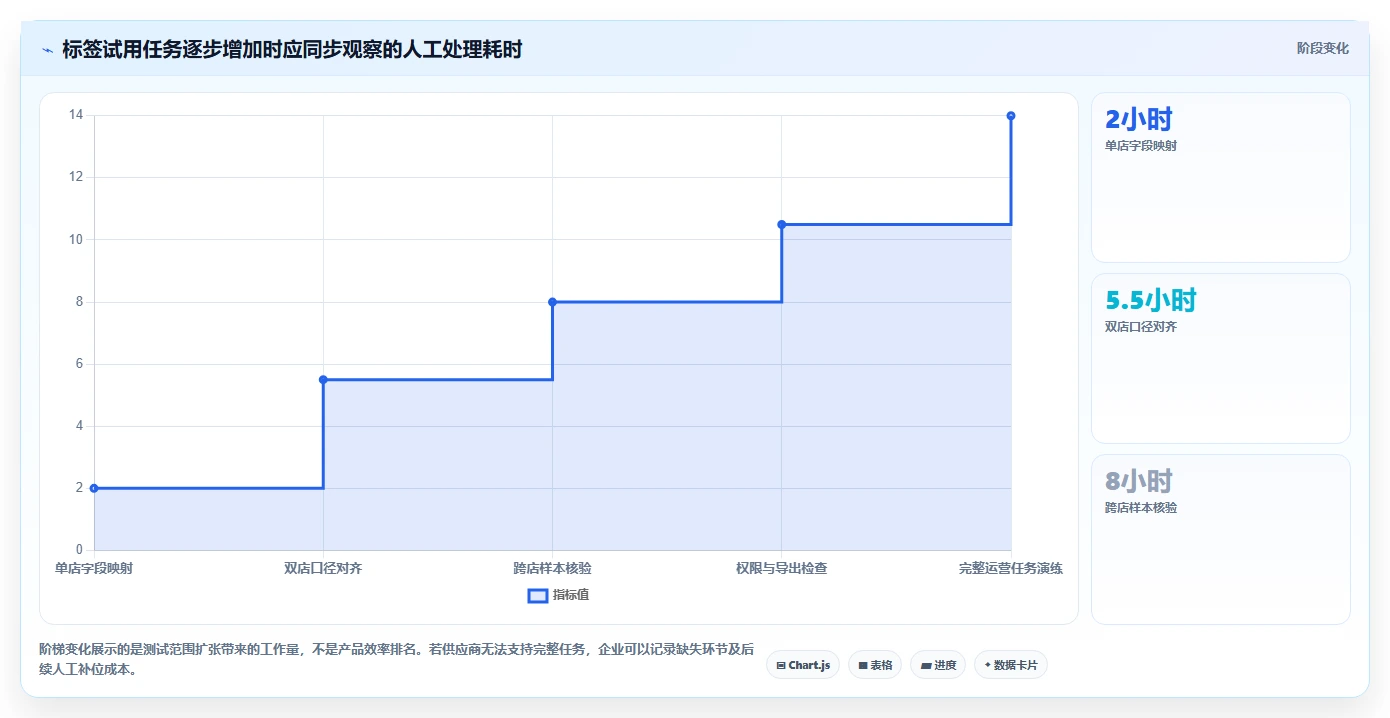Click the y-axis value 6

[78, 364]
